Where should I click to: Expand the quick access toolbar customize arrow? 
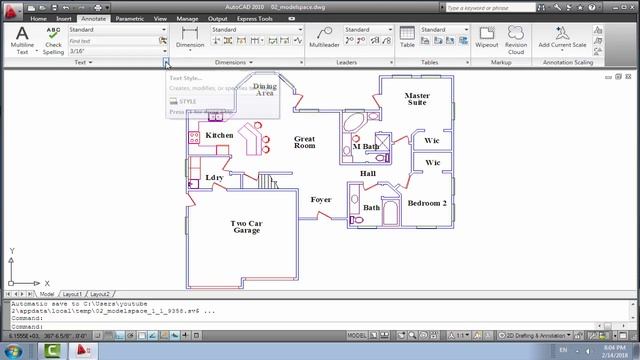click(107, 8)
